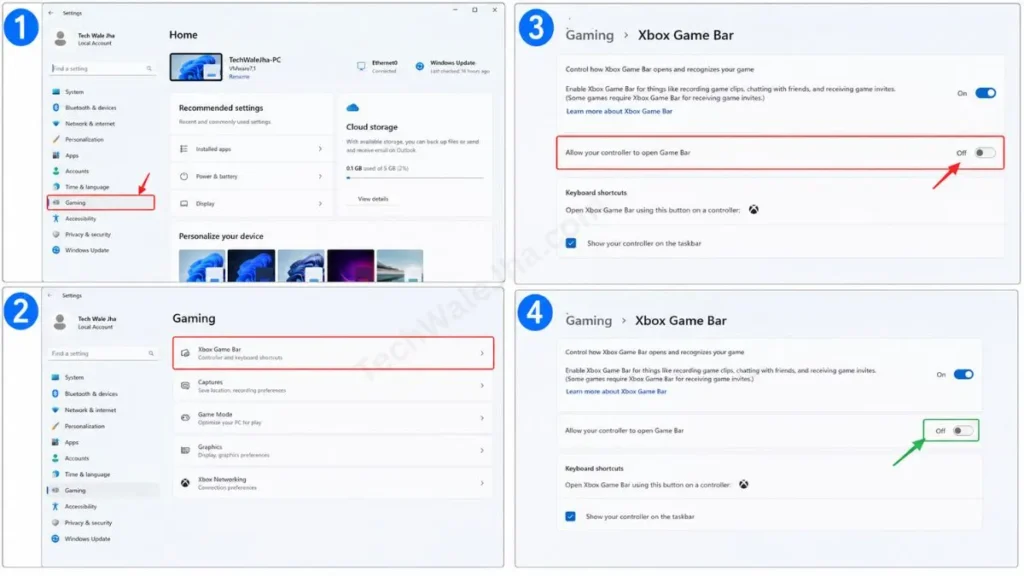Click the Cloud storage cloud icon
The image size is (1024, 576).
point(353,108)
